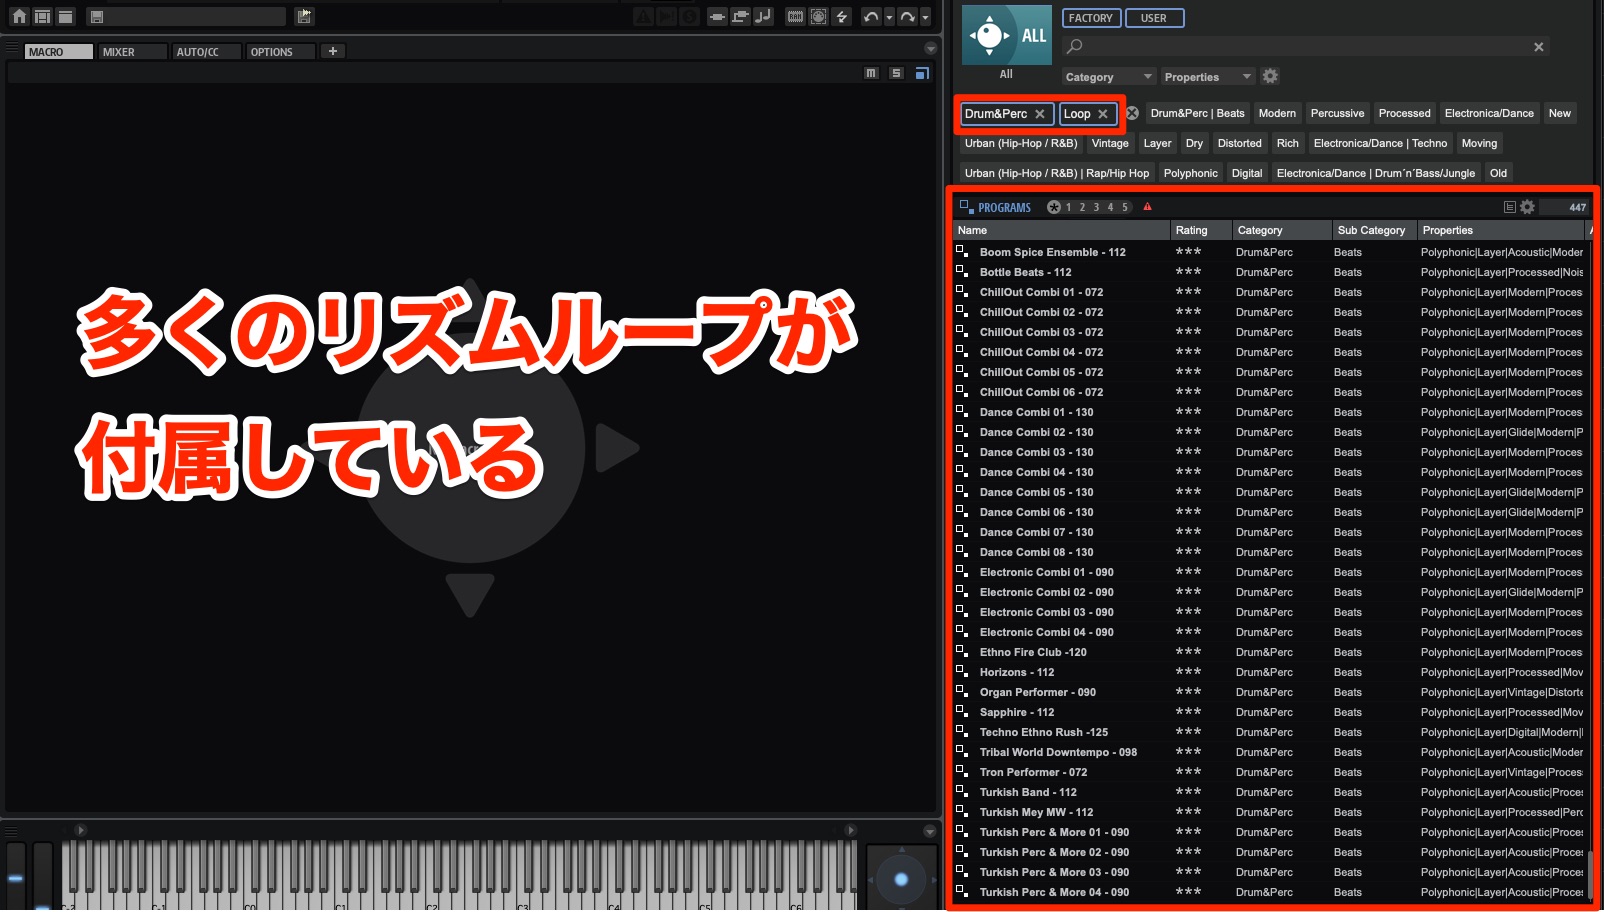Open the redo history dropdown arrow

pyautogui.click(x=925, y=17)
